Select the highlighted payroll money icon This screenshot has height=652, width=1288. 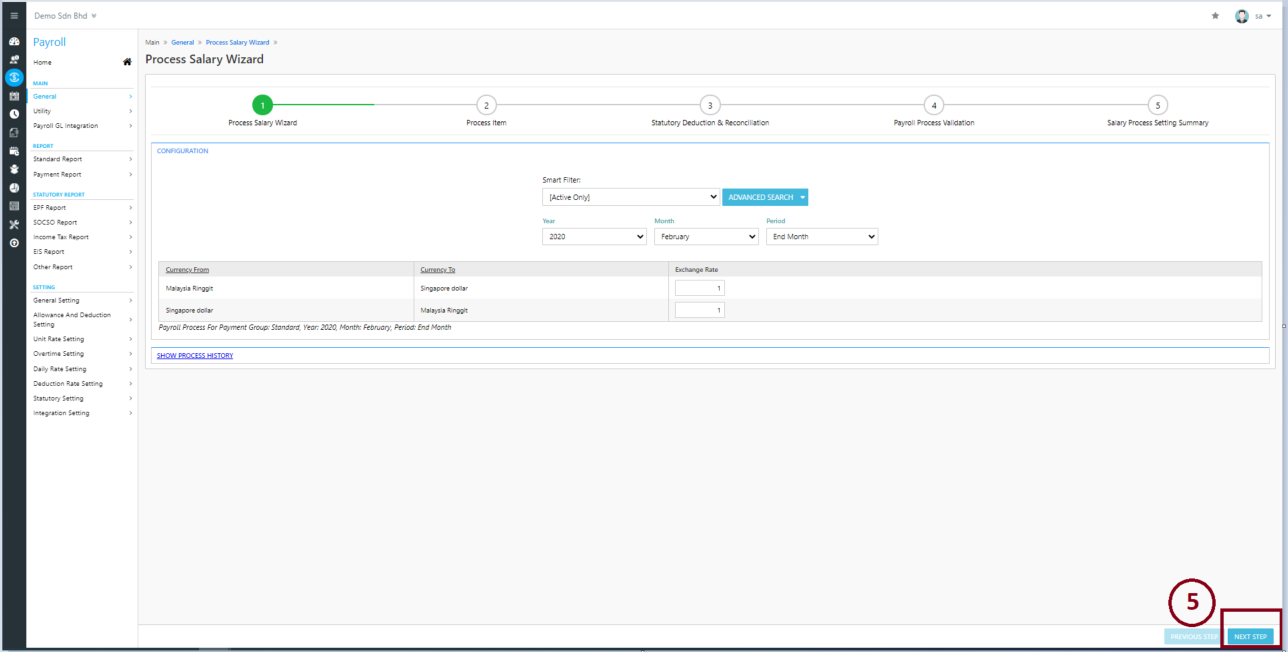(x=14, y=77)
